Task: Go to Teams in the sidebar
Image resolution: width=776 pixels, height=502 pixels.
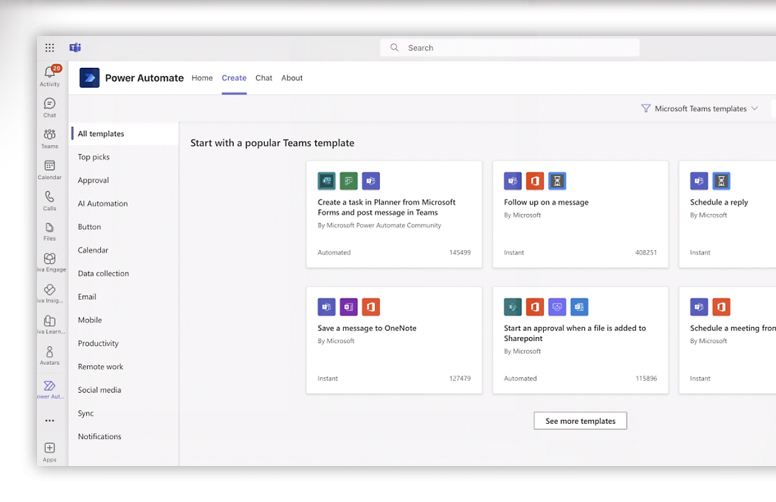Action: [x=49, y=136]
